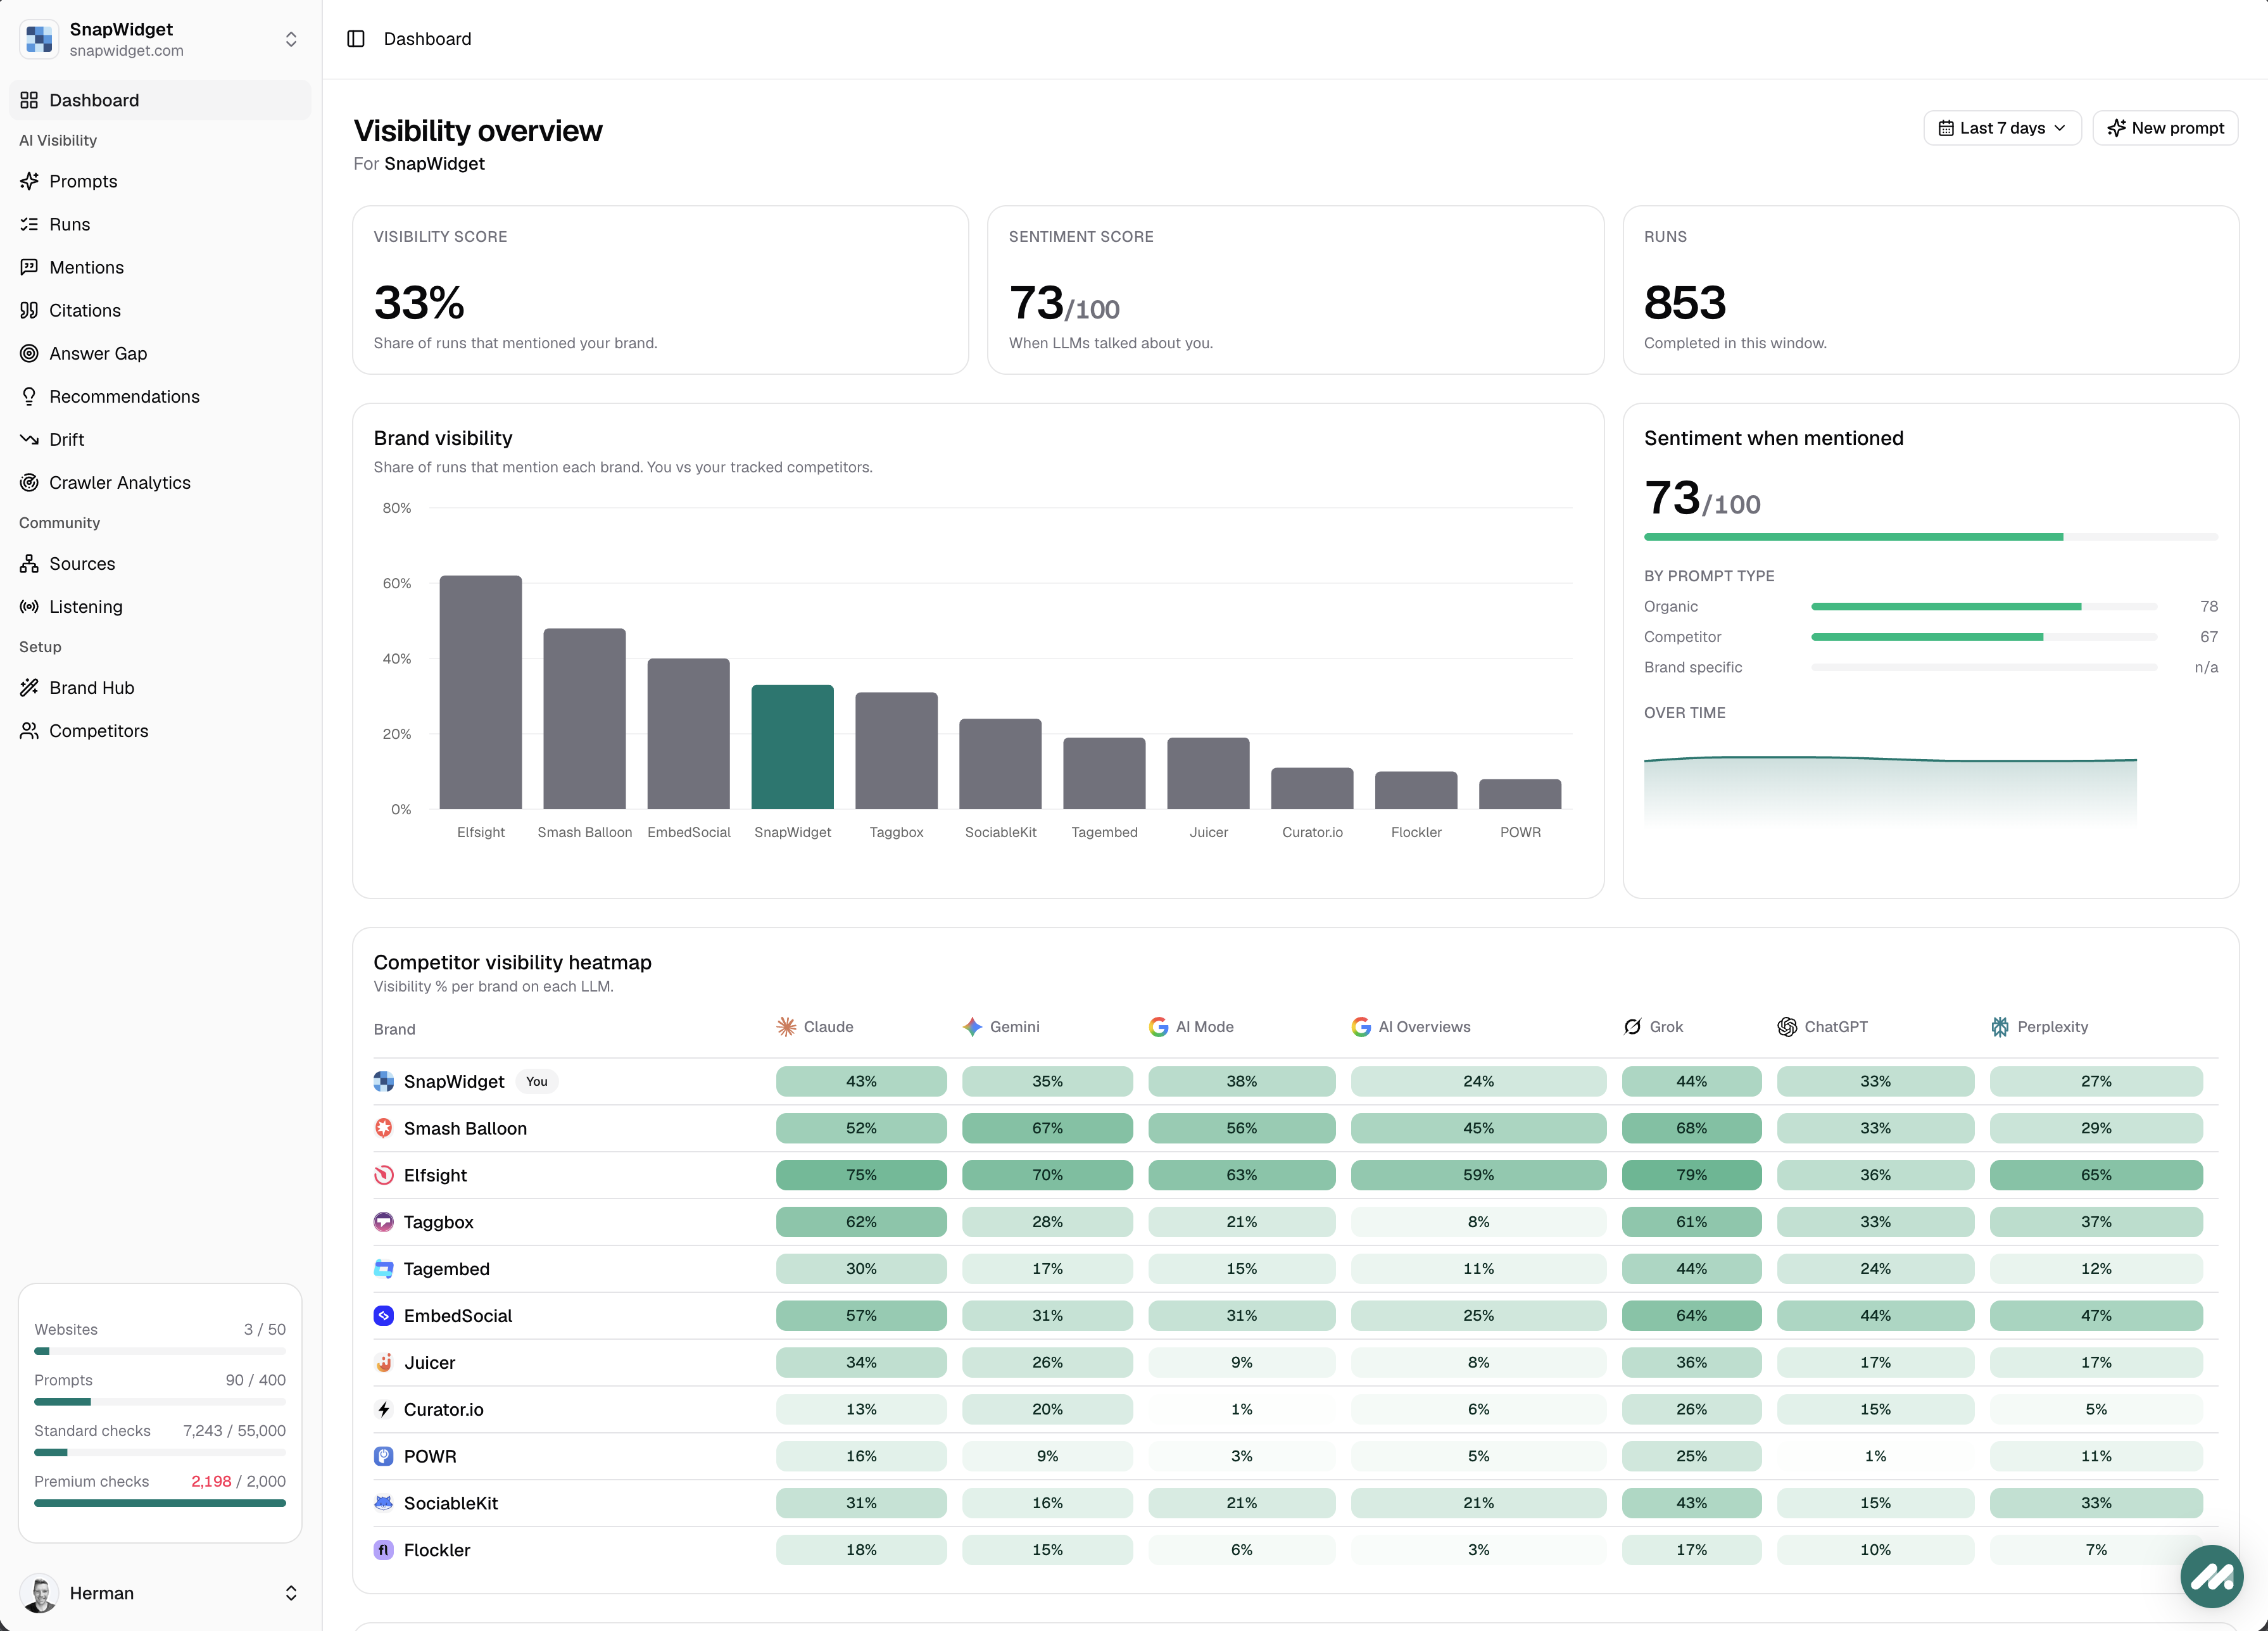Click the Sentiment Score 73/100 value
The width and height of the screenshot is (2268, 1631).
[x=1064, y=303]
